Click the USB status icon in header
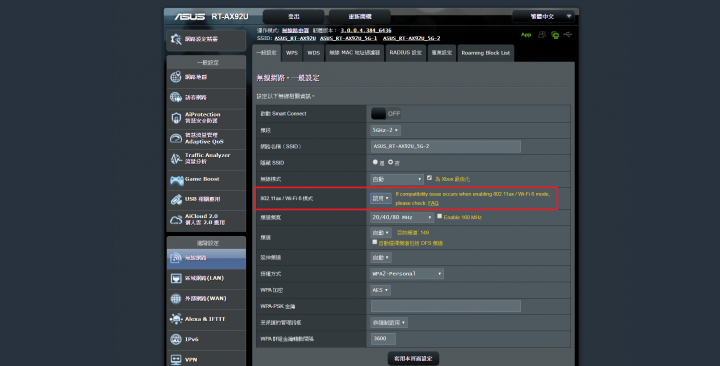The height and width of the screenshot is (366, 720). pos(568,35)
